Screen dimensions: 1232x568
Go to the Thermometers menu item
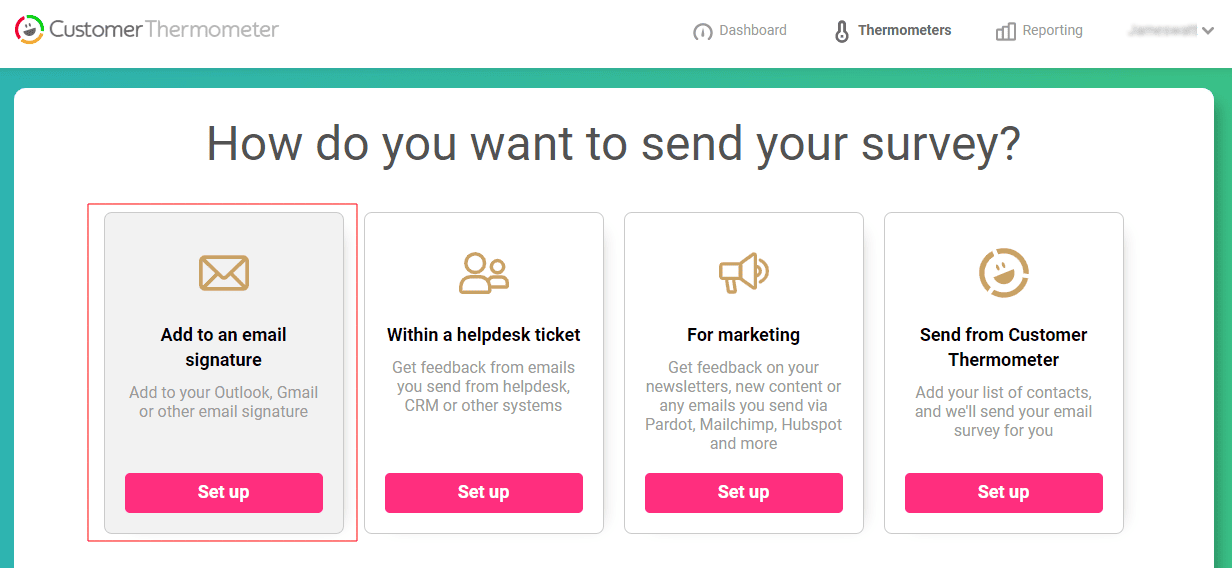coord(904,31)
